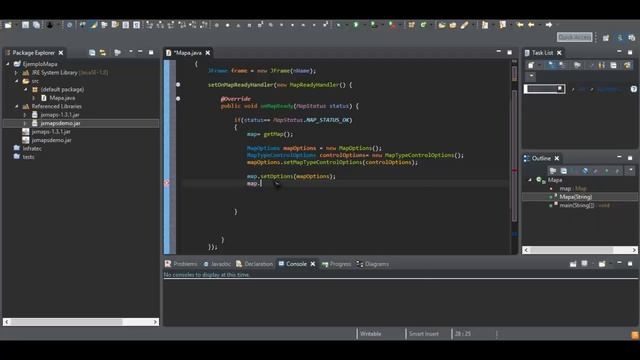
Task: Select the Outline tab
Action: click(x=541, y=158)
